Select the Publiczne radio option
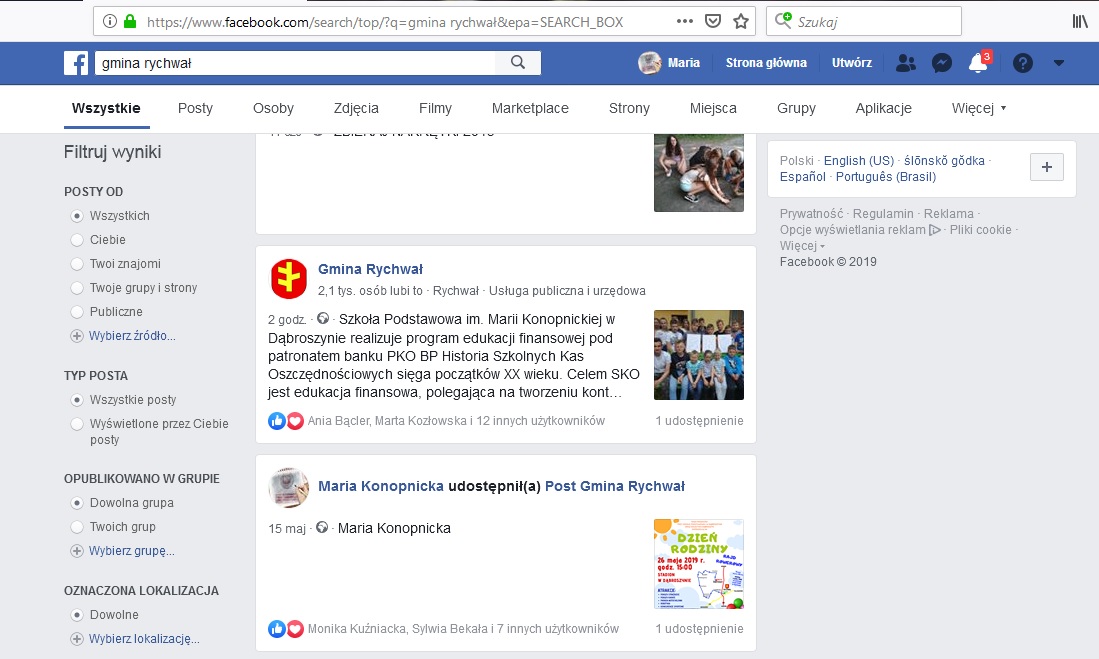The height and width of the screenshot is (659, 1099). 77,312
